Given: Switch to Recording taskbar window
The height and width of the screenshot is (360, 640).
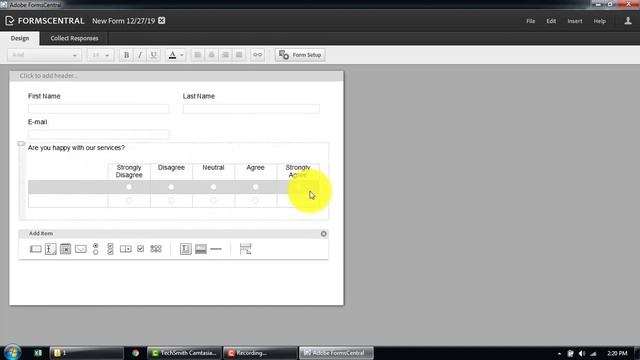Looking at the screenshot, I should point(260,353).
